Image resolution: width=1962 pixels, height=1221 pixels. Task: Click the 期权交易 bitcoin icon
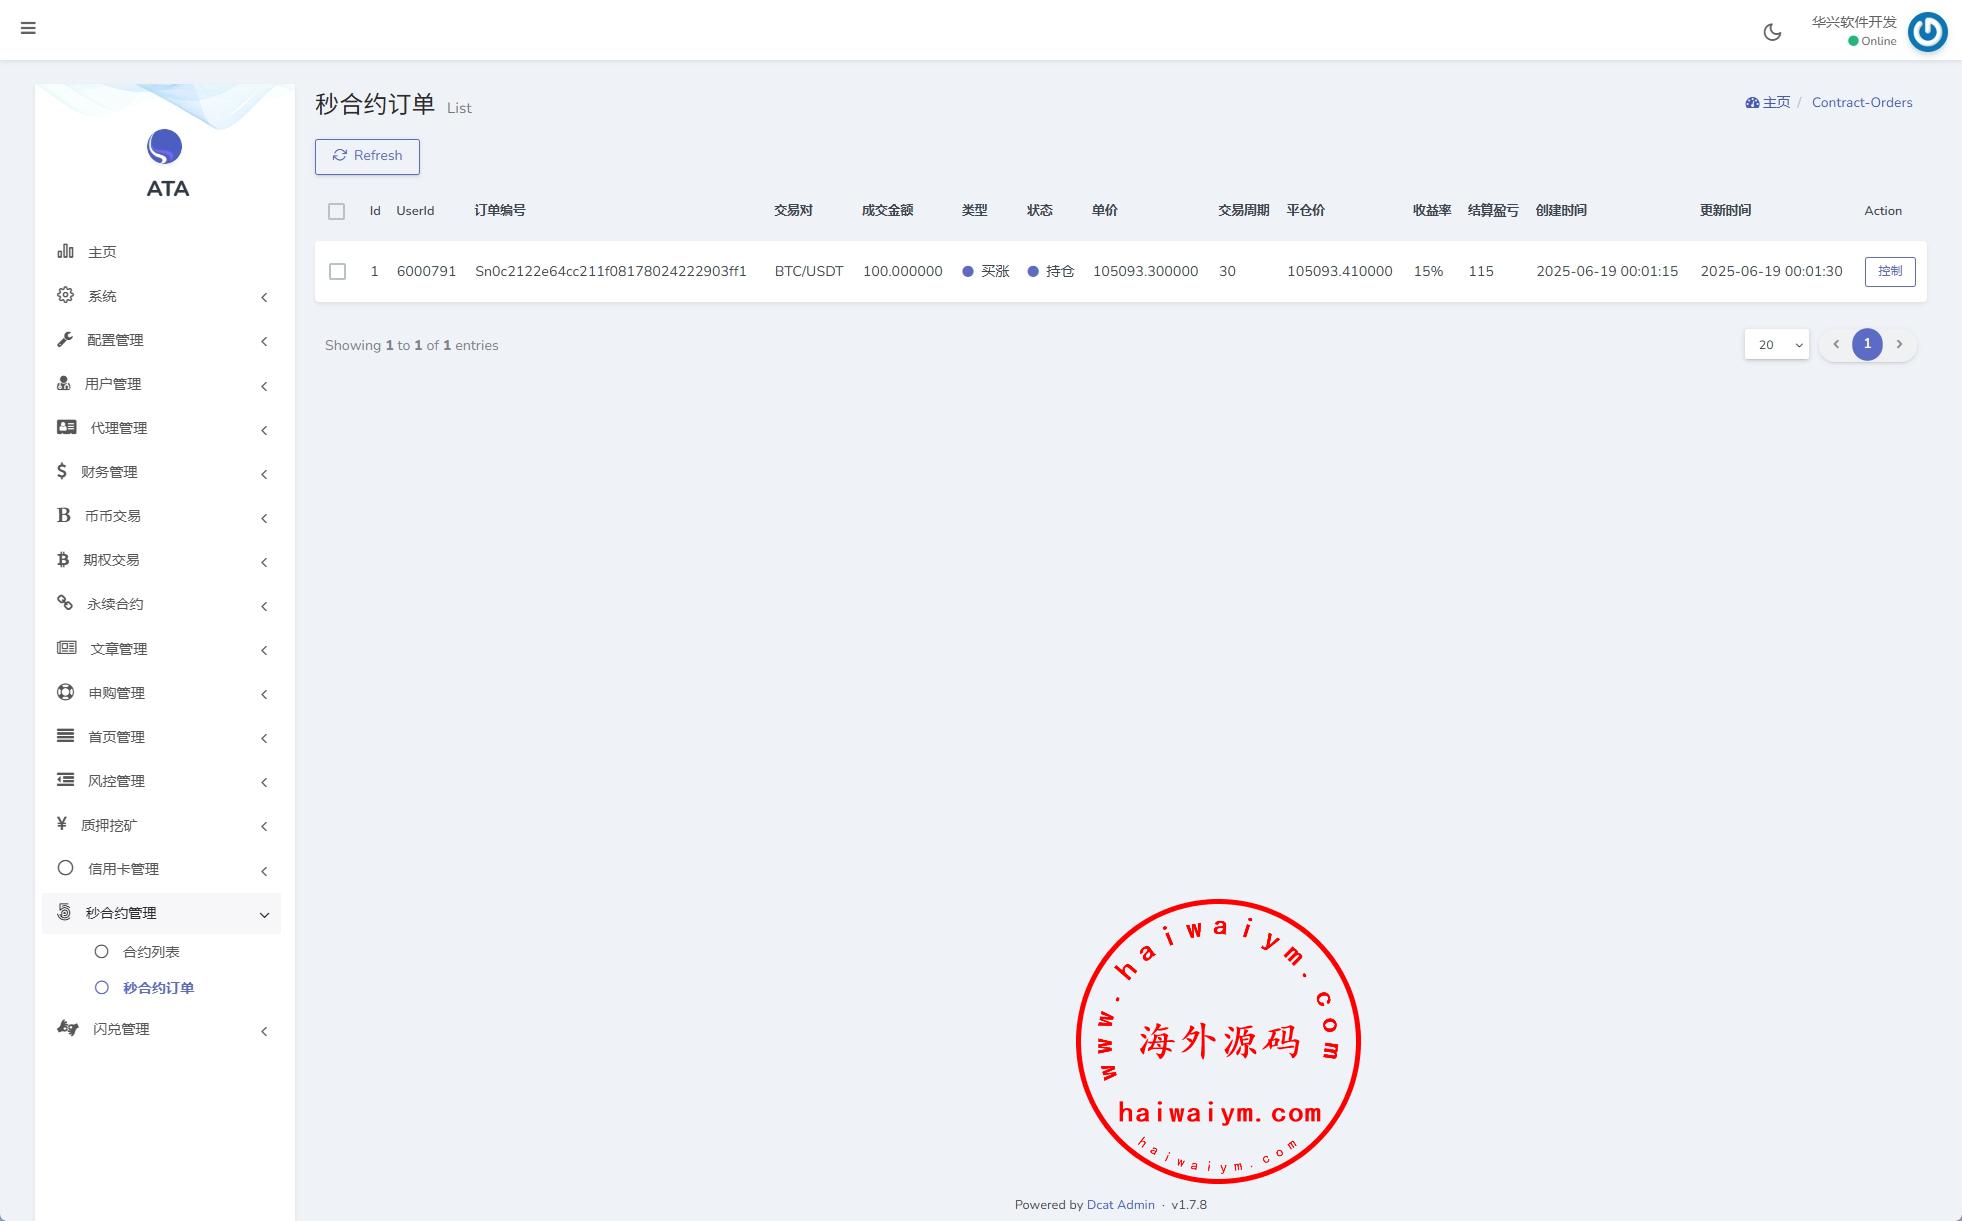[63, 559]
